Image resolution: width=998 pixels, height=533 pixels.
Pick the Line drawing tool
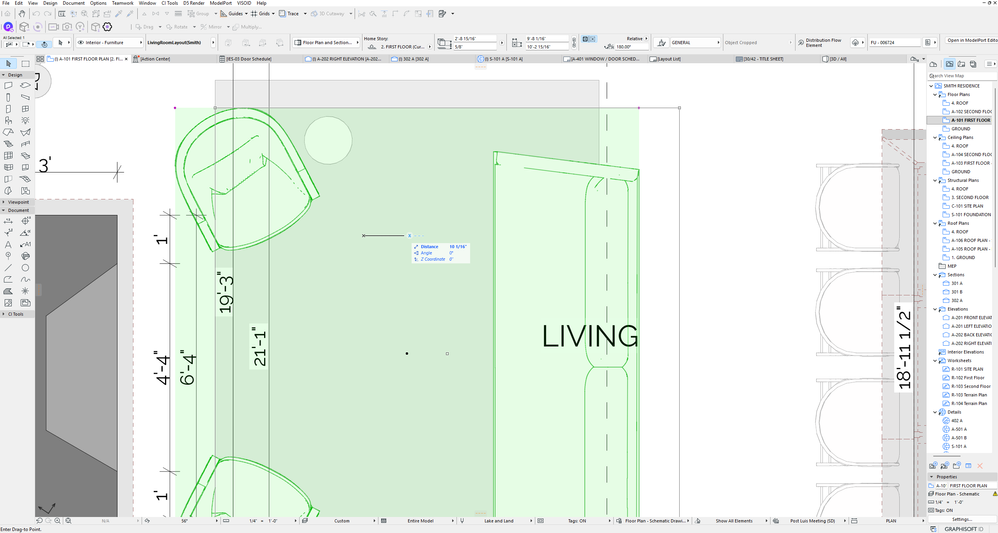9,267
